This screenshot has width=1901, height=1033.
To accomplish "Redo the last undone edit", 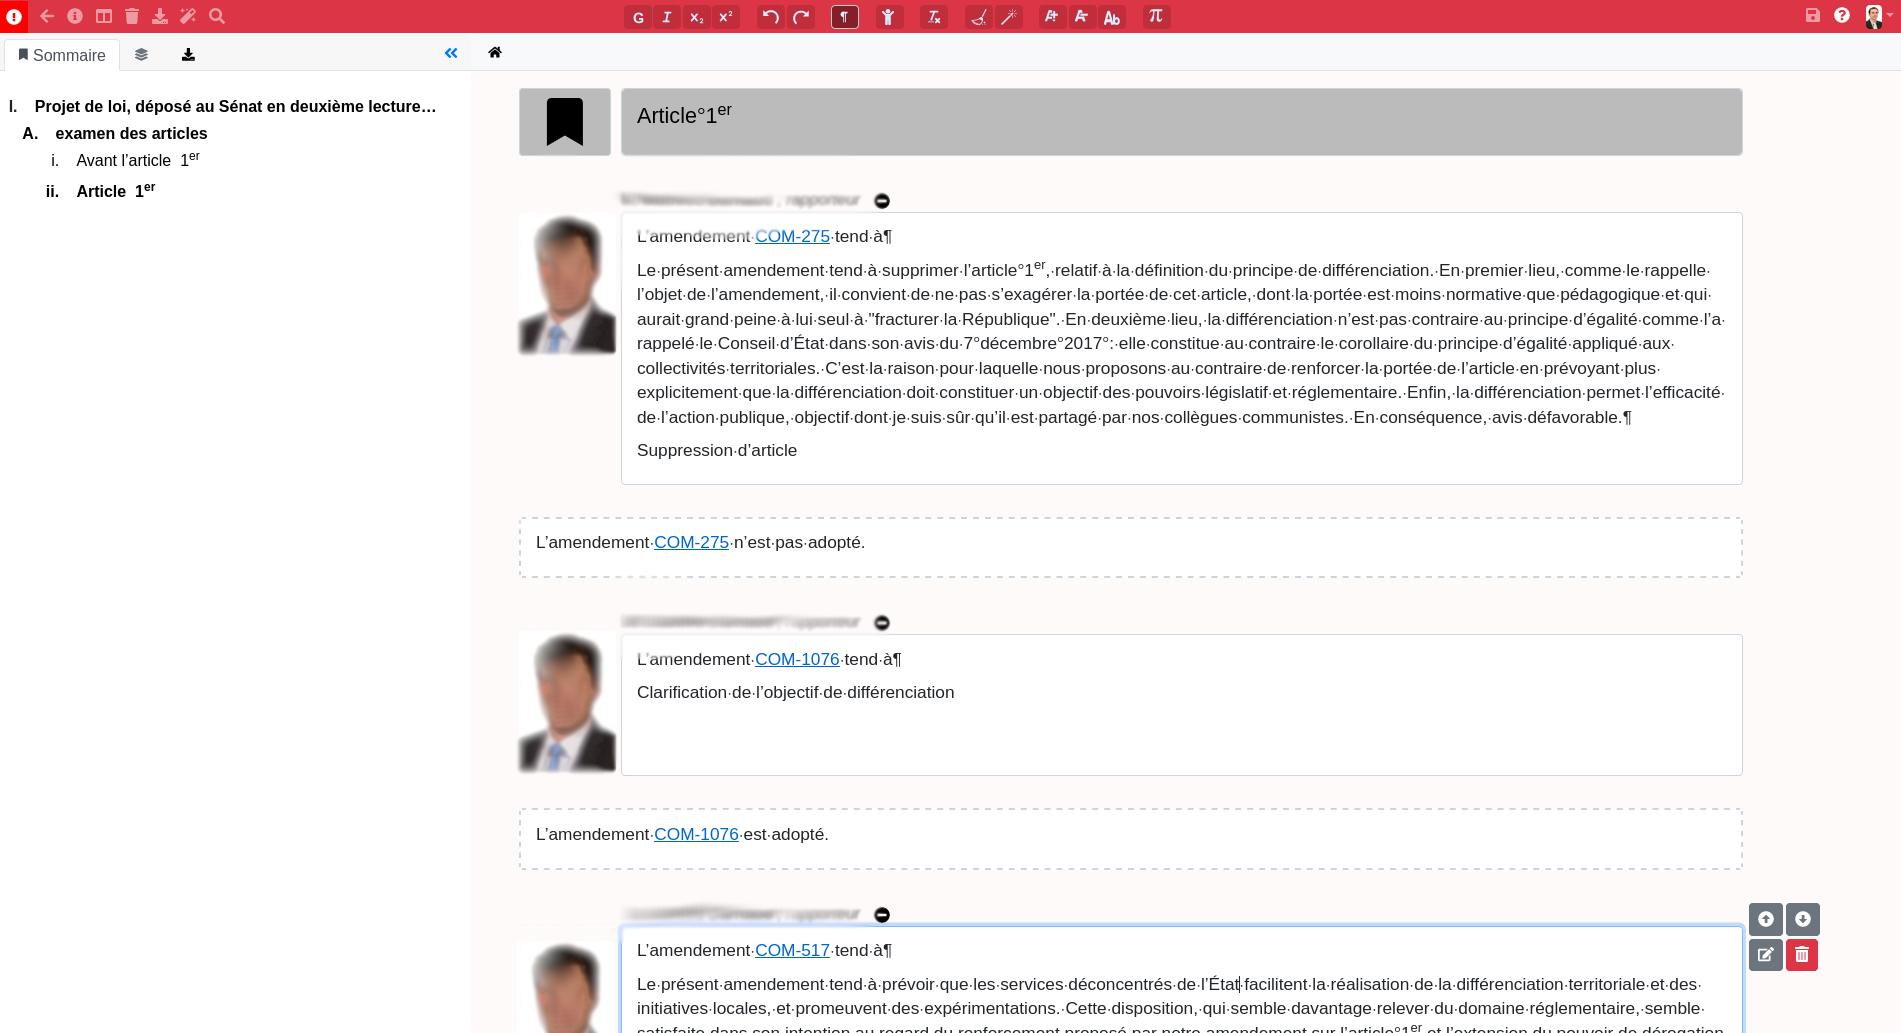I will [801, 17].
